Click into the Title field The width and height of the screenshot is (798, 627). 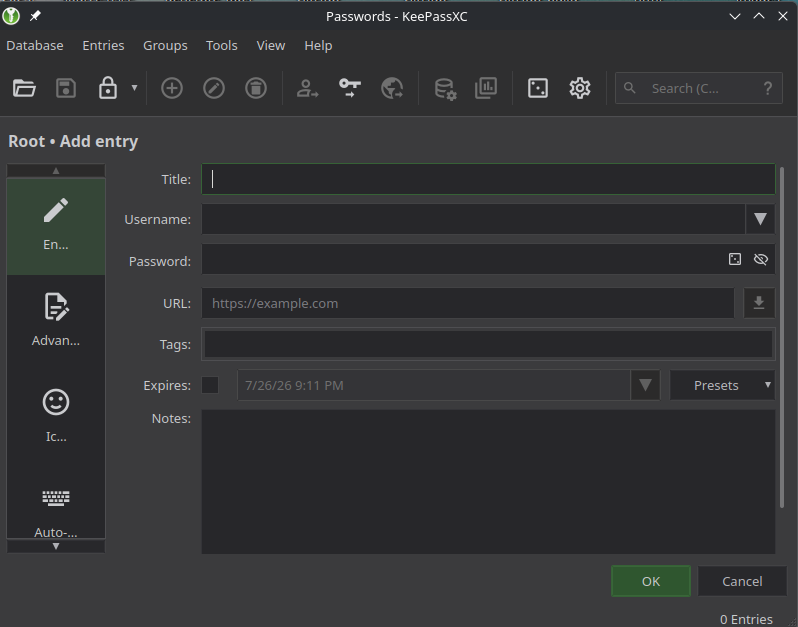(488, 179)
